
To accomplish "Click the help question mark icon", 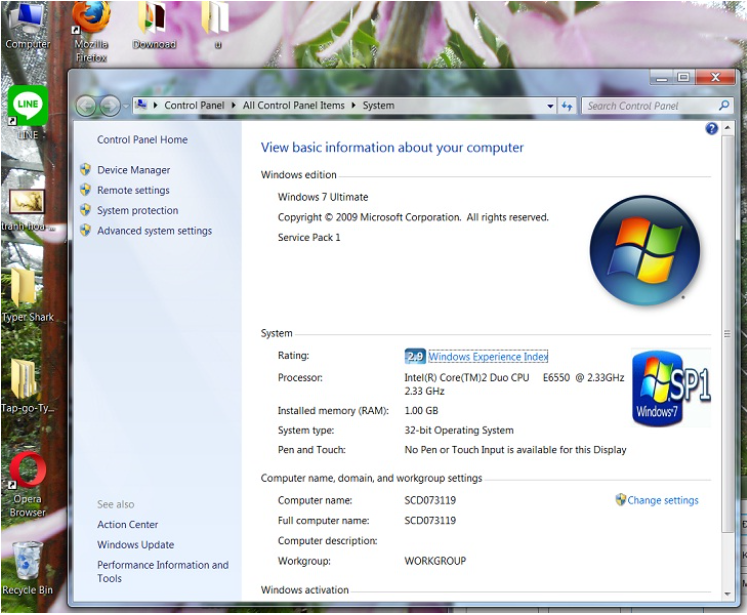I will [711, 129].
